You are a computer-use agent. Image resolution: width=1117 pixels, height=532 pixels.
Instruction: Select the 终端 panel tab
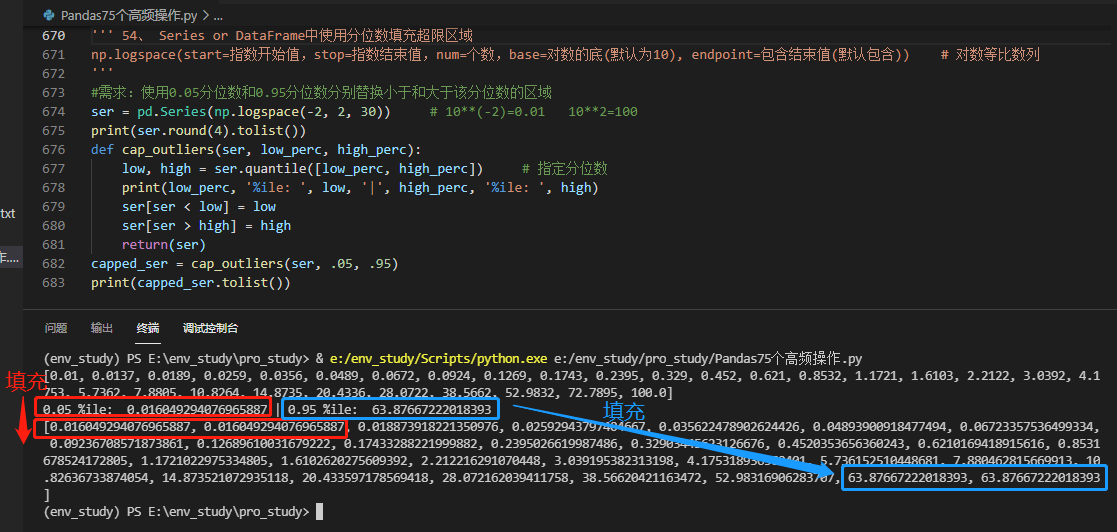pos(148,328)
